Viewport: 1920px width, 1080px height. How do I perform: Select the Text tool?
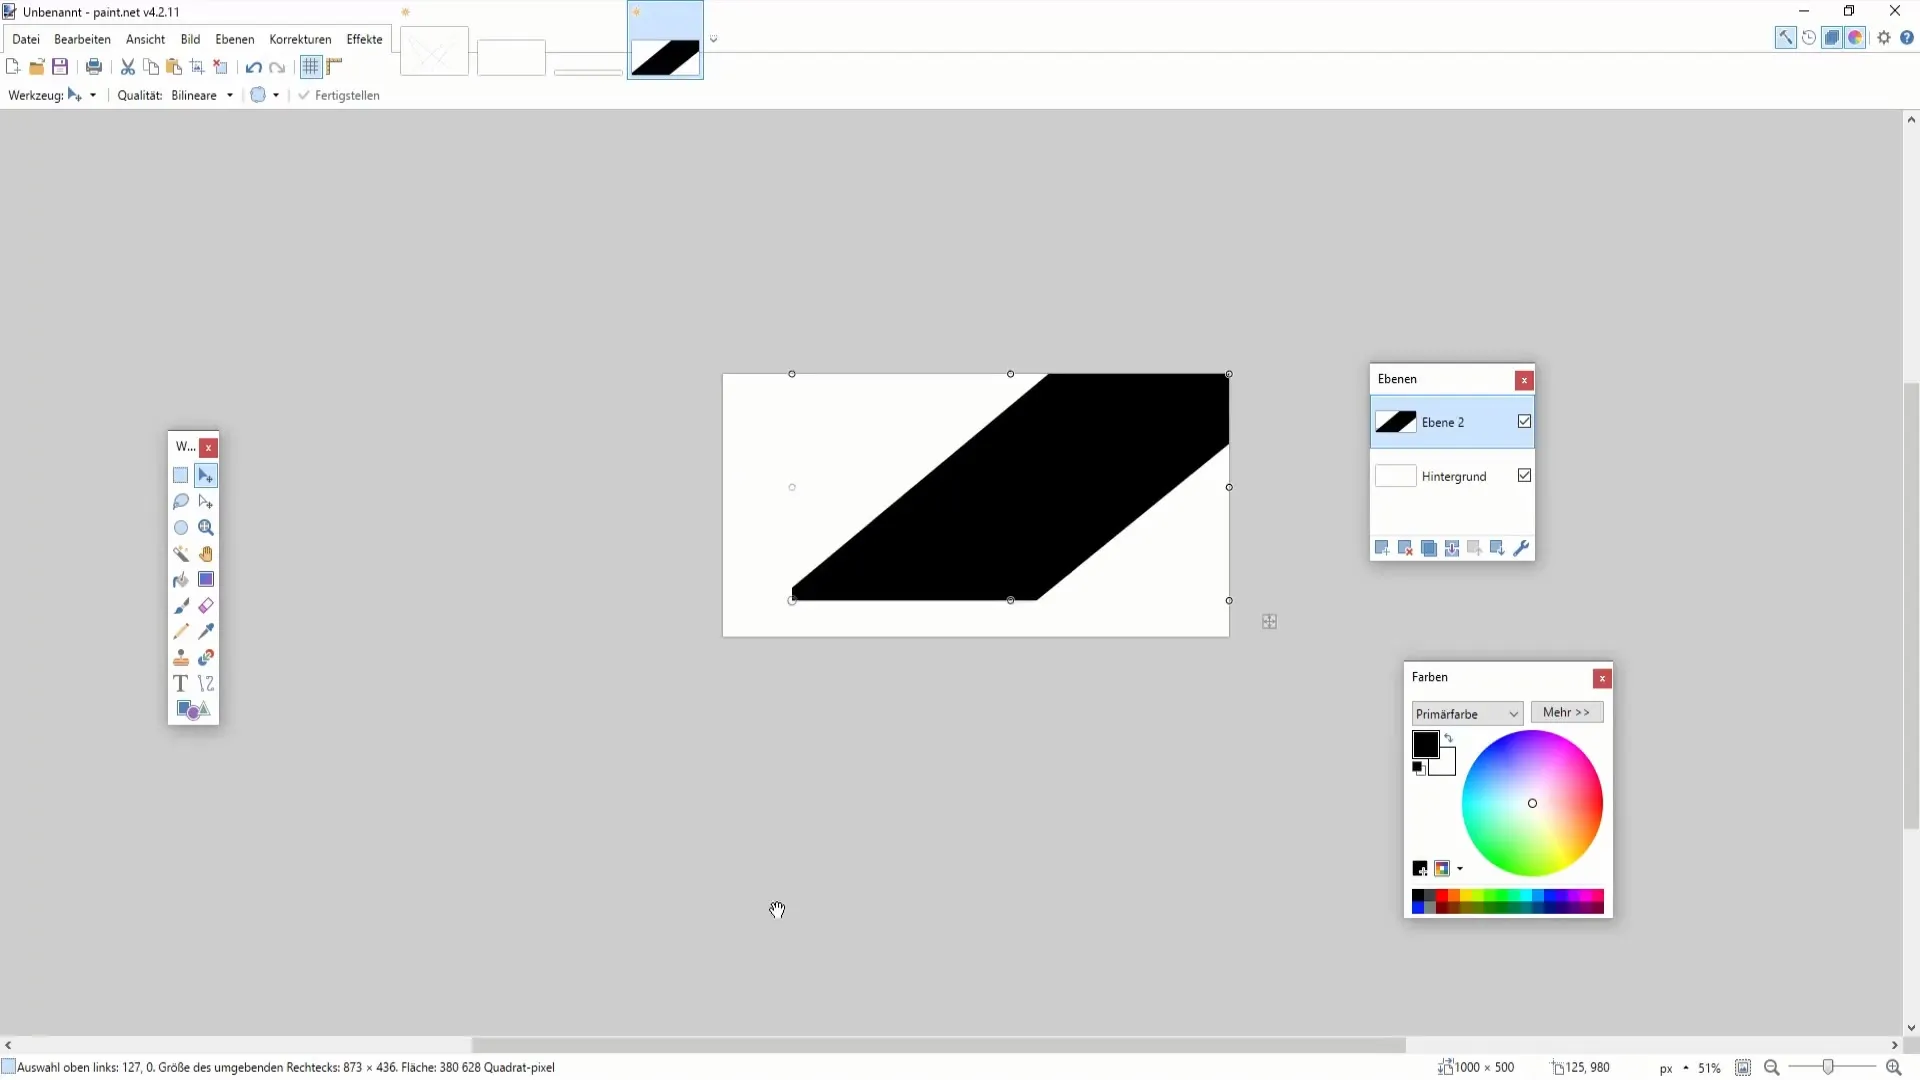click(181, 684)
